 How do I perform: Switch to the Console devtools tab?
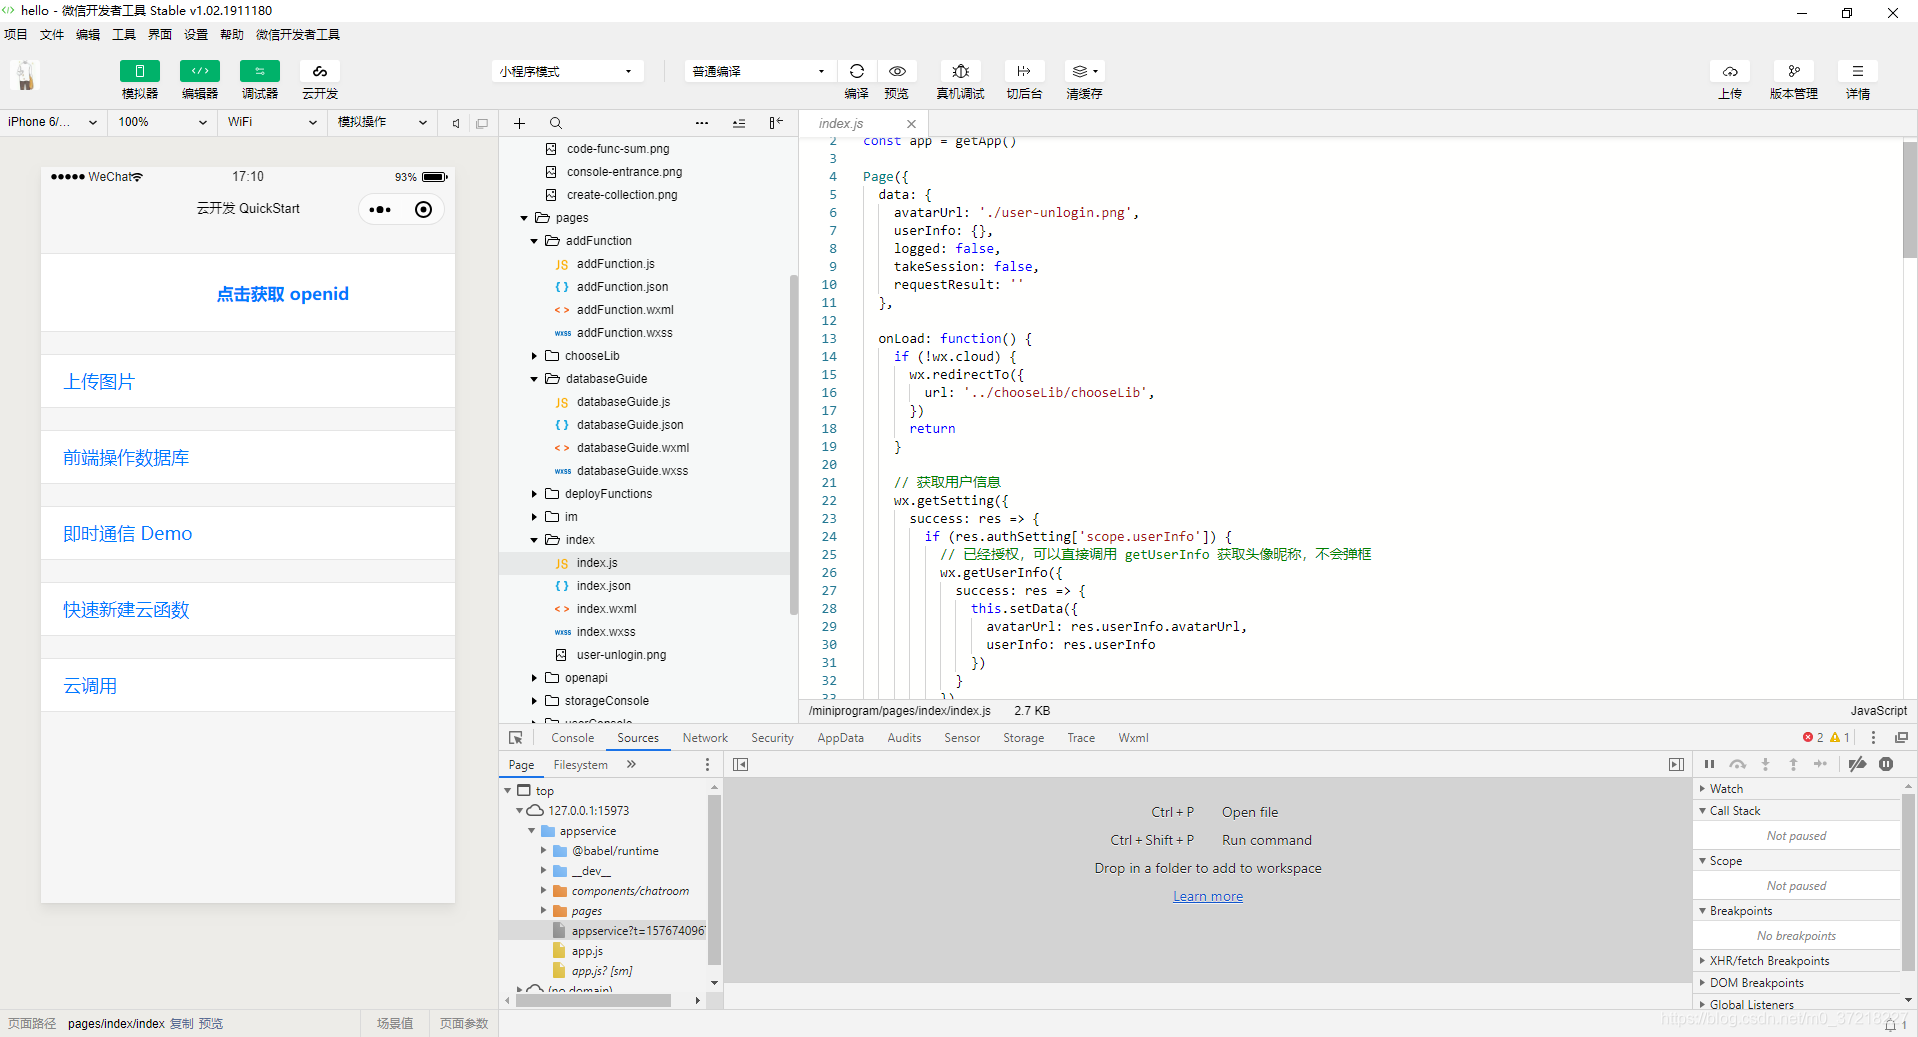coord(572,738)
